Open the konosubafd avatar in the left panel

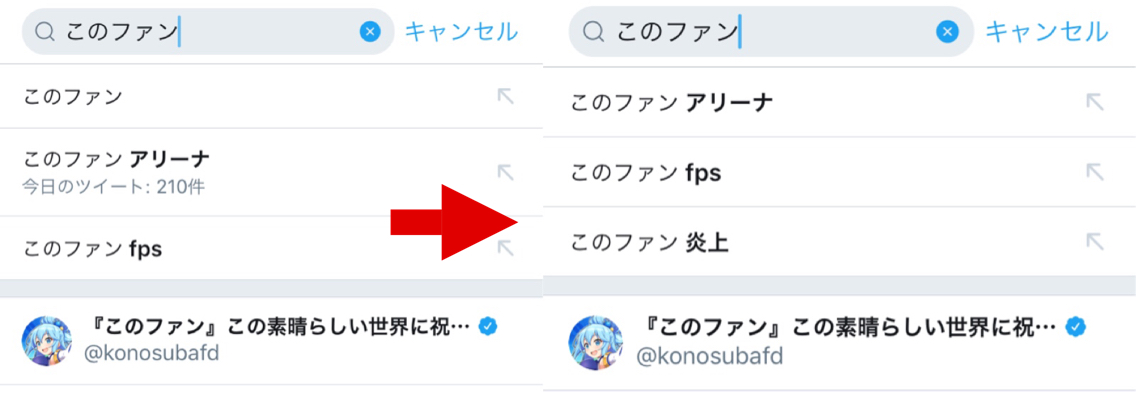click(47, 341)
